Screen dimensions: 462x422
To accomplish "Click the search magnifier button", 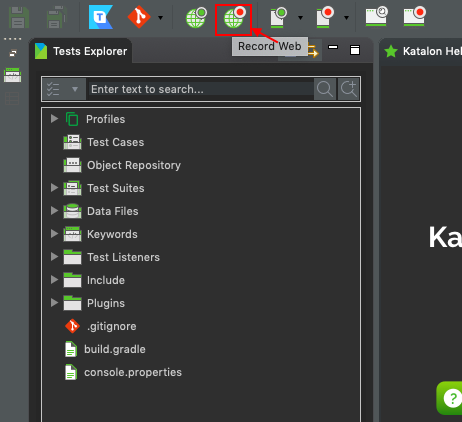I will click(325, 89).
